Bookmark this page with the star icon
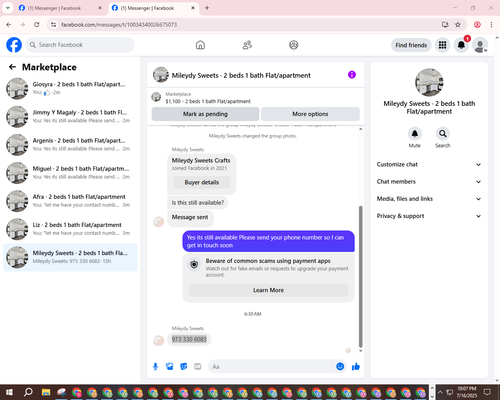Viewport: 500px width, 400px height. pyautogui.click(x=458, y=25)
